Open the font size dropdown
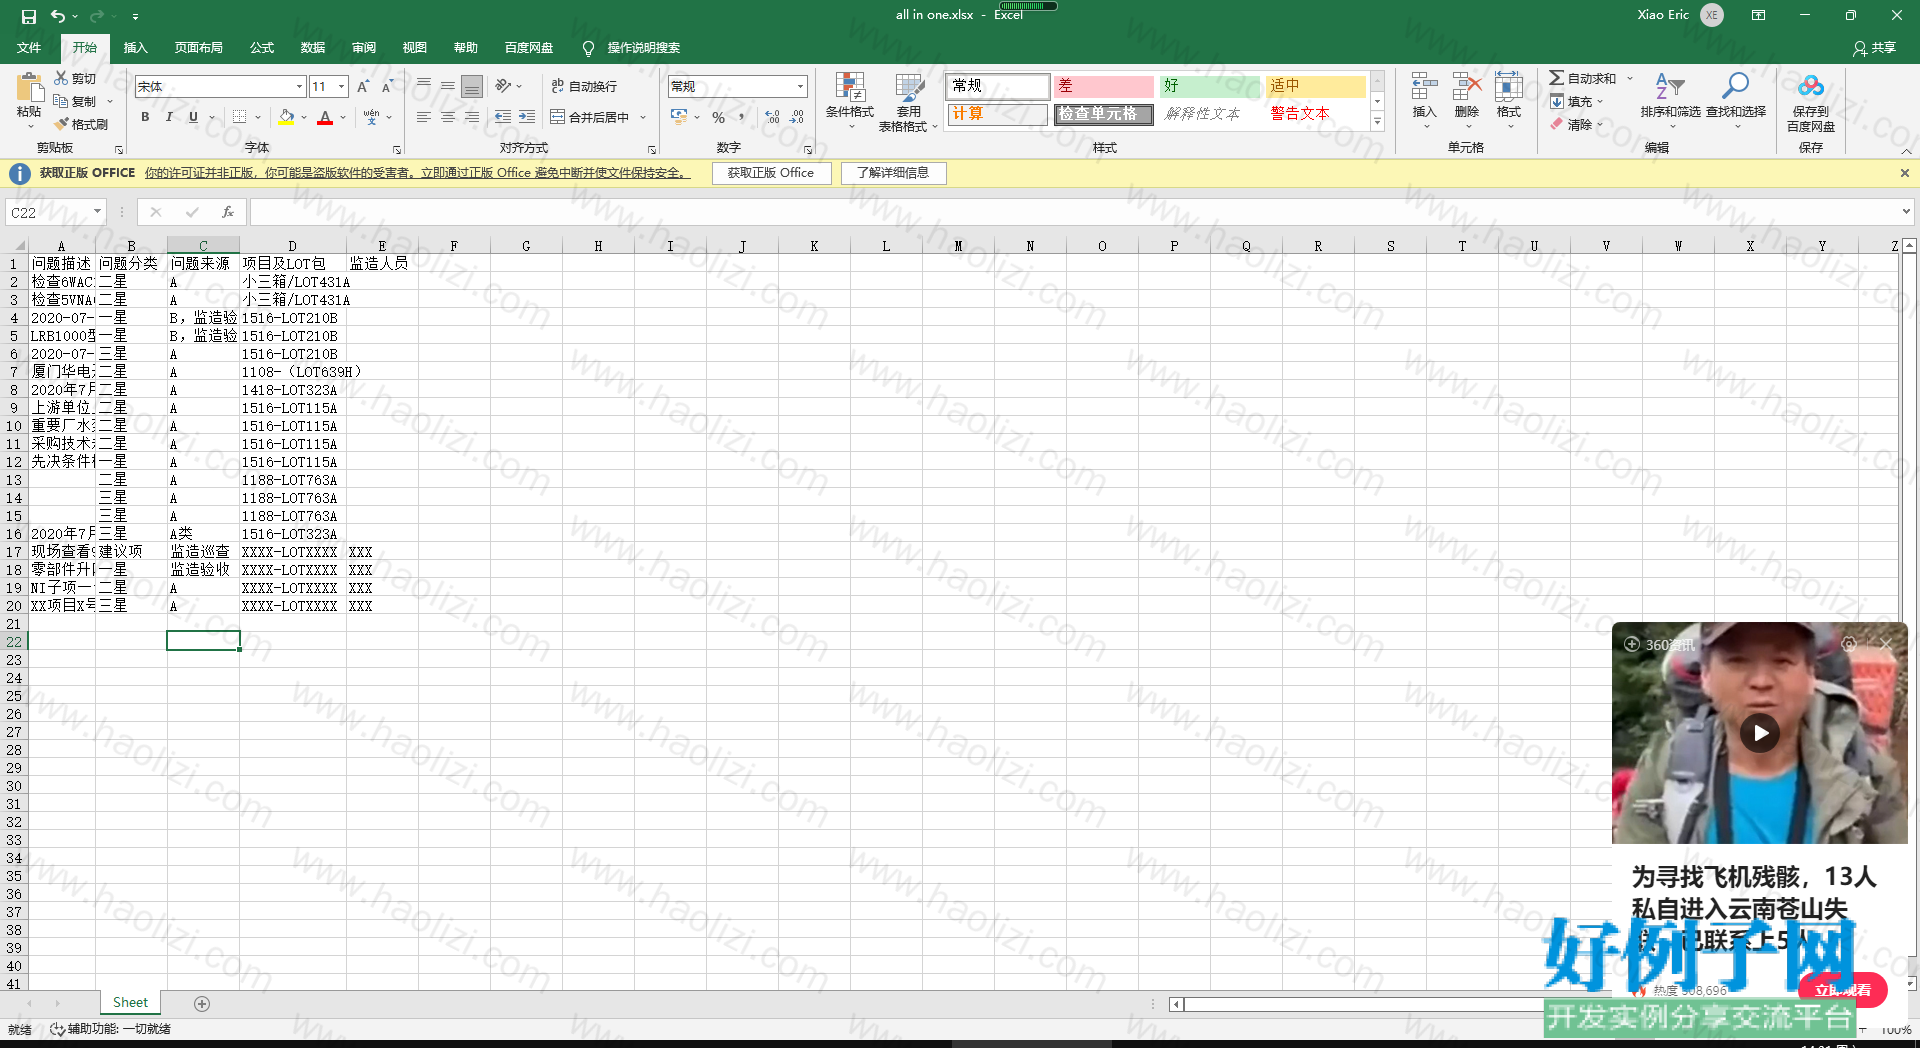This screenshot has width=1920, height=1048. (x=341, y=87)
